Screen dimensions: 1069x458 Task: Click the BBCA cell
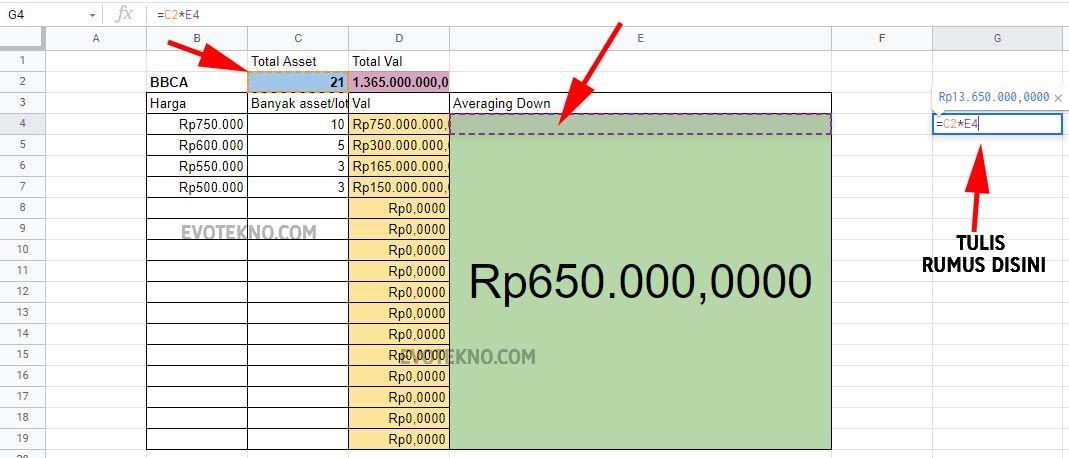point(197,82)
